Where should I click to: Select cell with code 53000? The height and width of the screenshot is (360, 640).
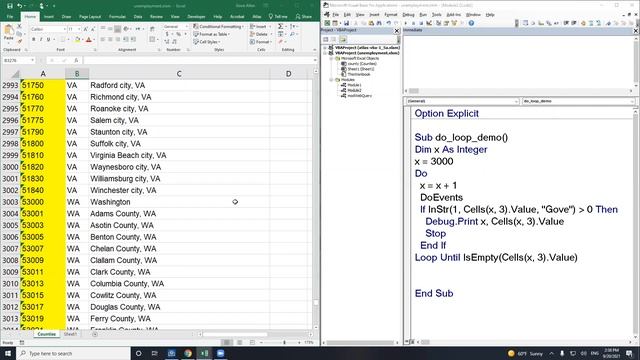[x=43, y=202]
